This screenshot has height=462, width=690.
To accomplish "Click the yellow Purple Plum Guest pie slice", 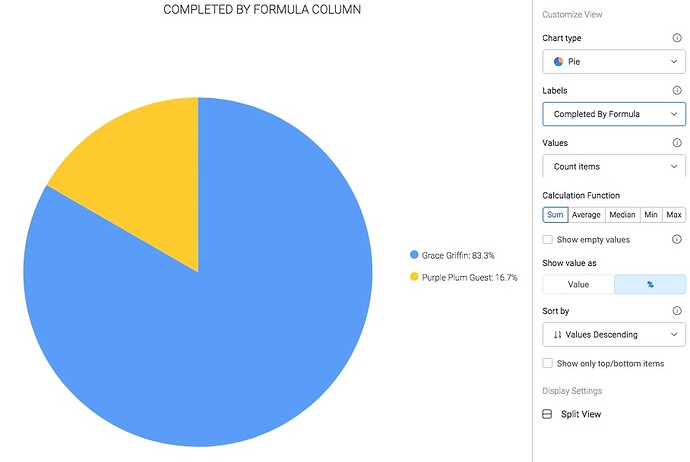I will click(145, 176).
